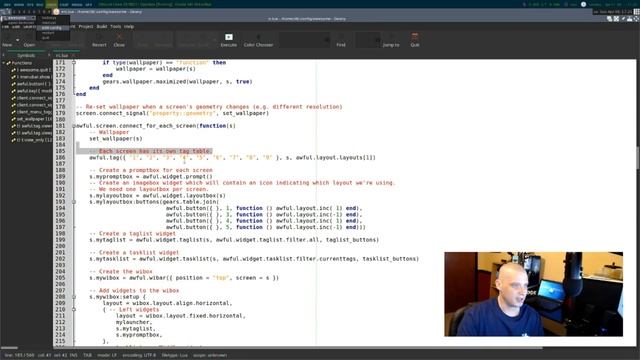Click the line number input before Jump to
Image resolution: width=640 pixels, height=360 pixels.
368,40
